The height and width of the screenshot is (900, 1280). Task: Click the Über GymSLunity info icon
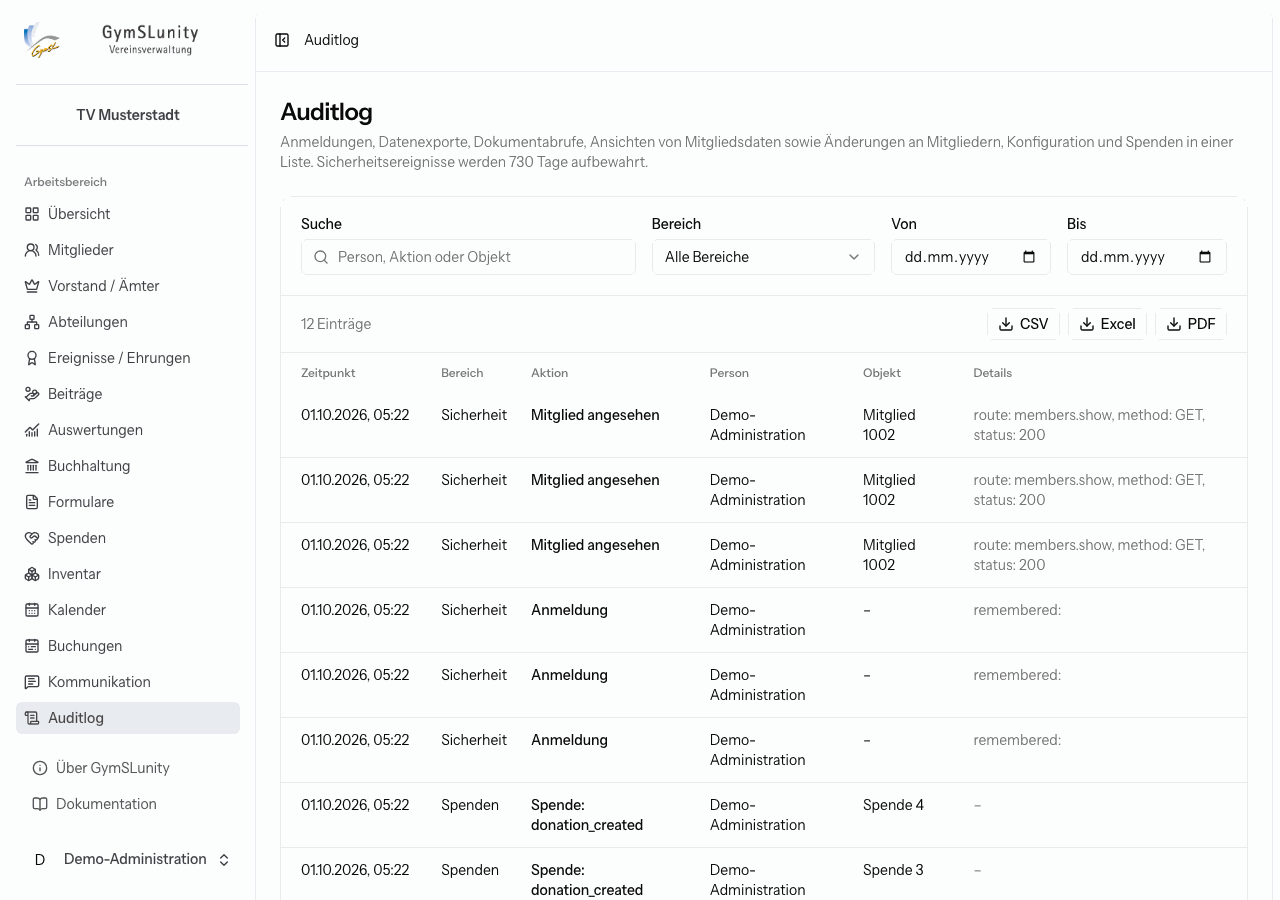pos(40,768)
